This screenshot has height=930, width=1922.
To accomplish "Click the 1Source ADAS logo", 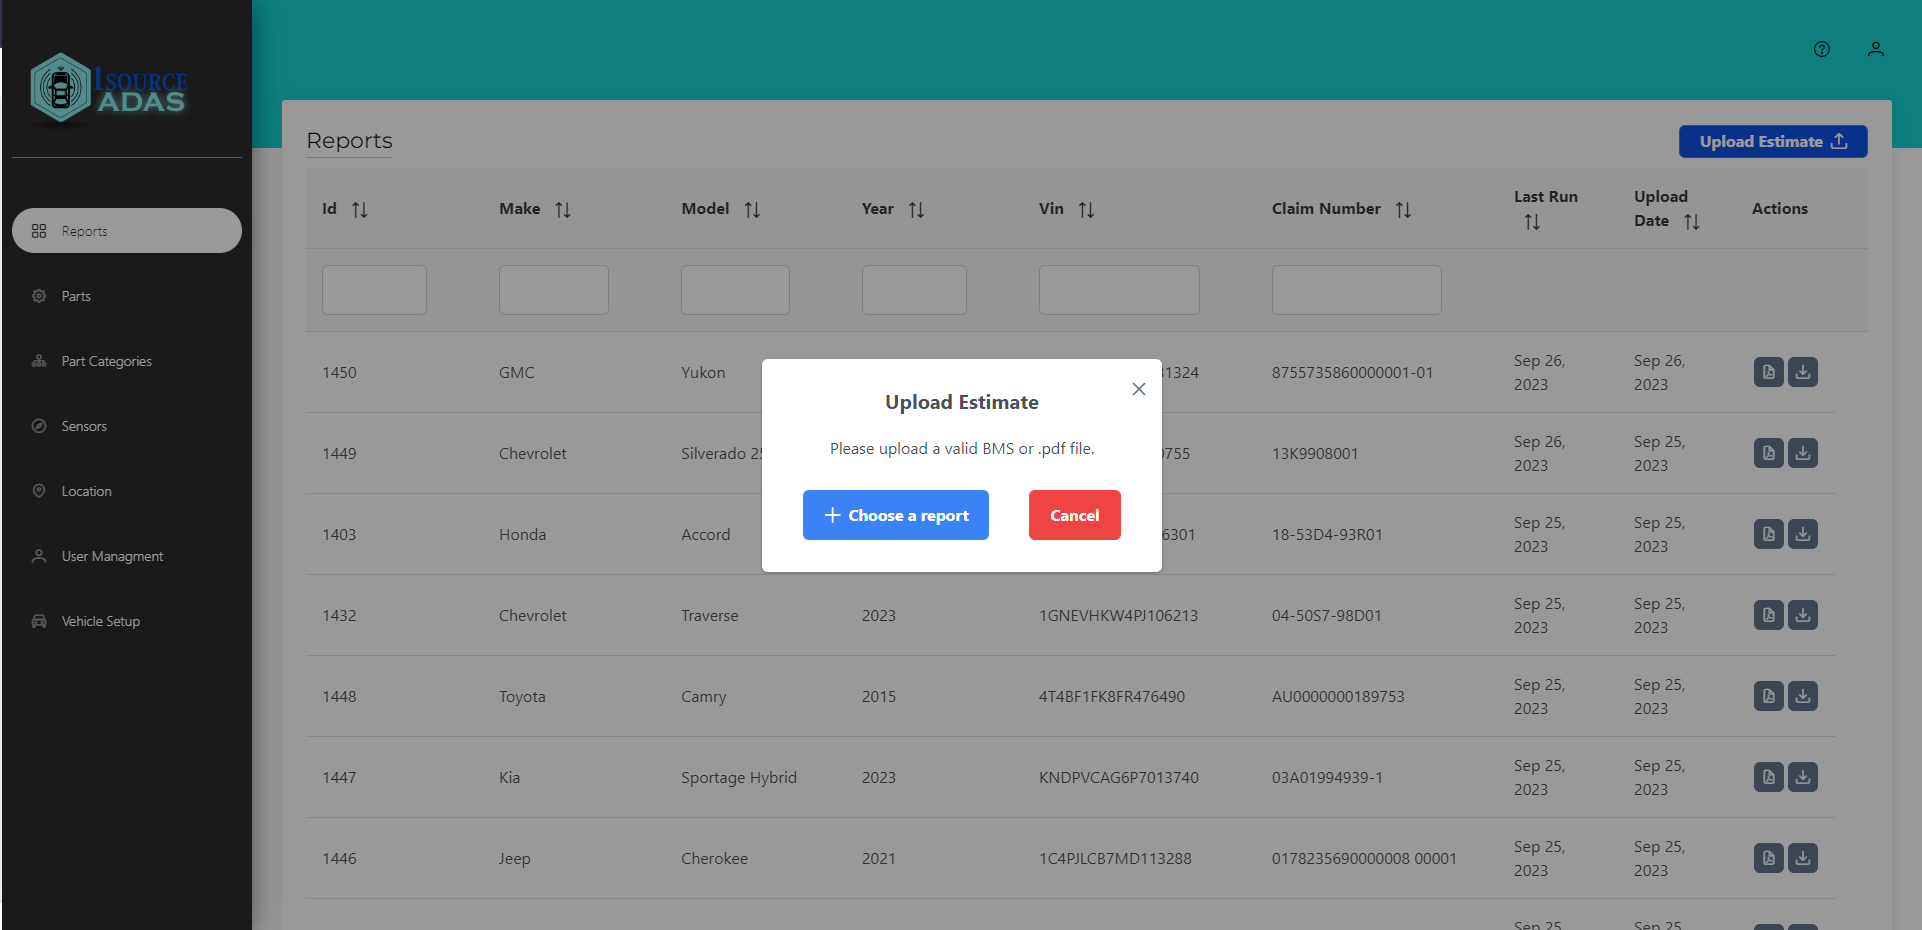I will pyautogui.click(x=109, y=90).
